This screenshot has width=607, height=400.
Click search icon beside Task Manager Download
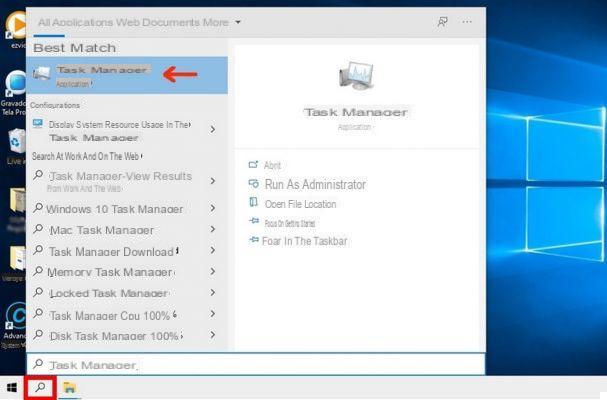38,250
